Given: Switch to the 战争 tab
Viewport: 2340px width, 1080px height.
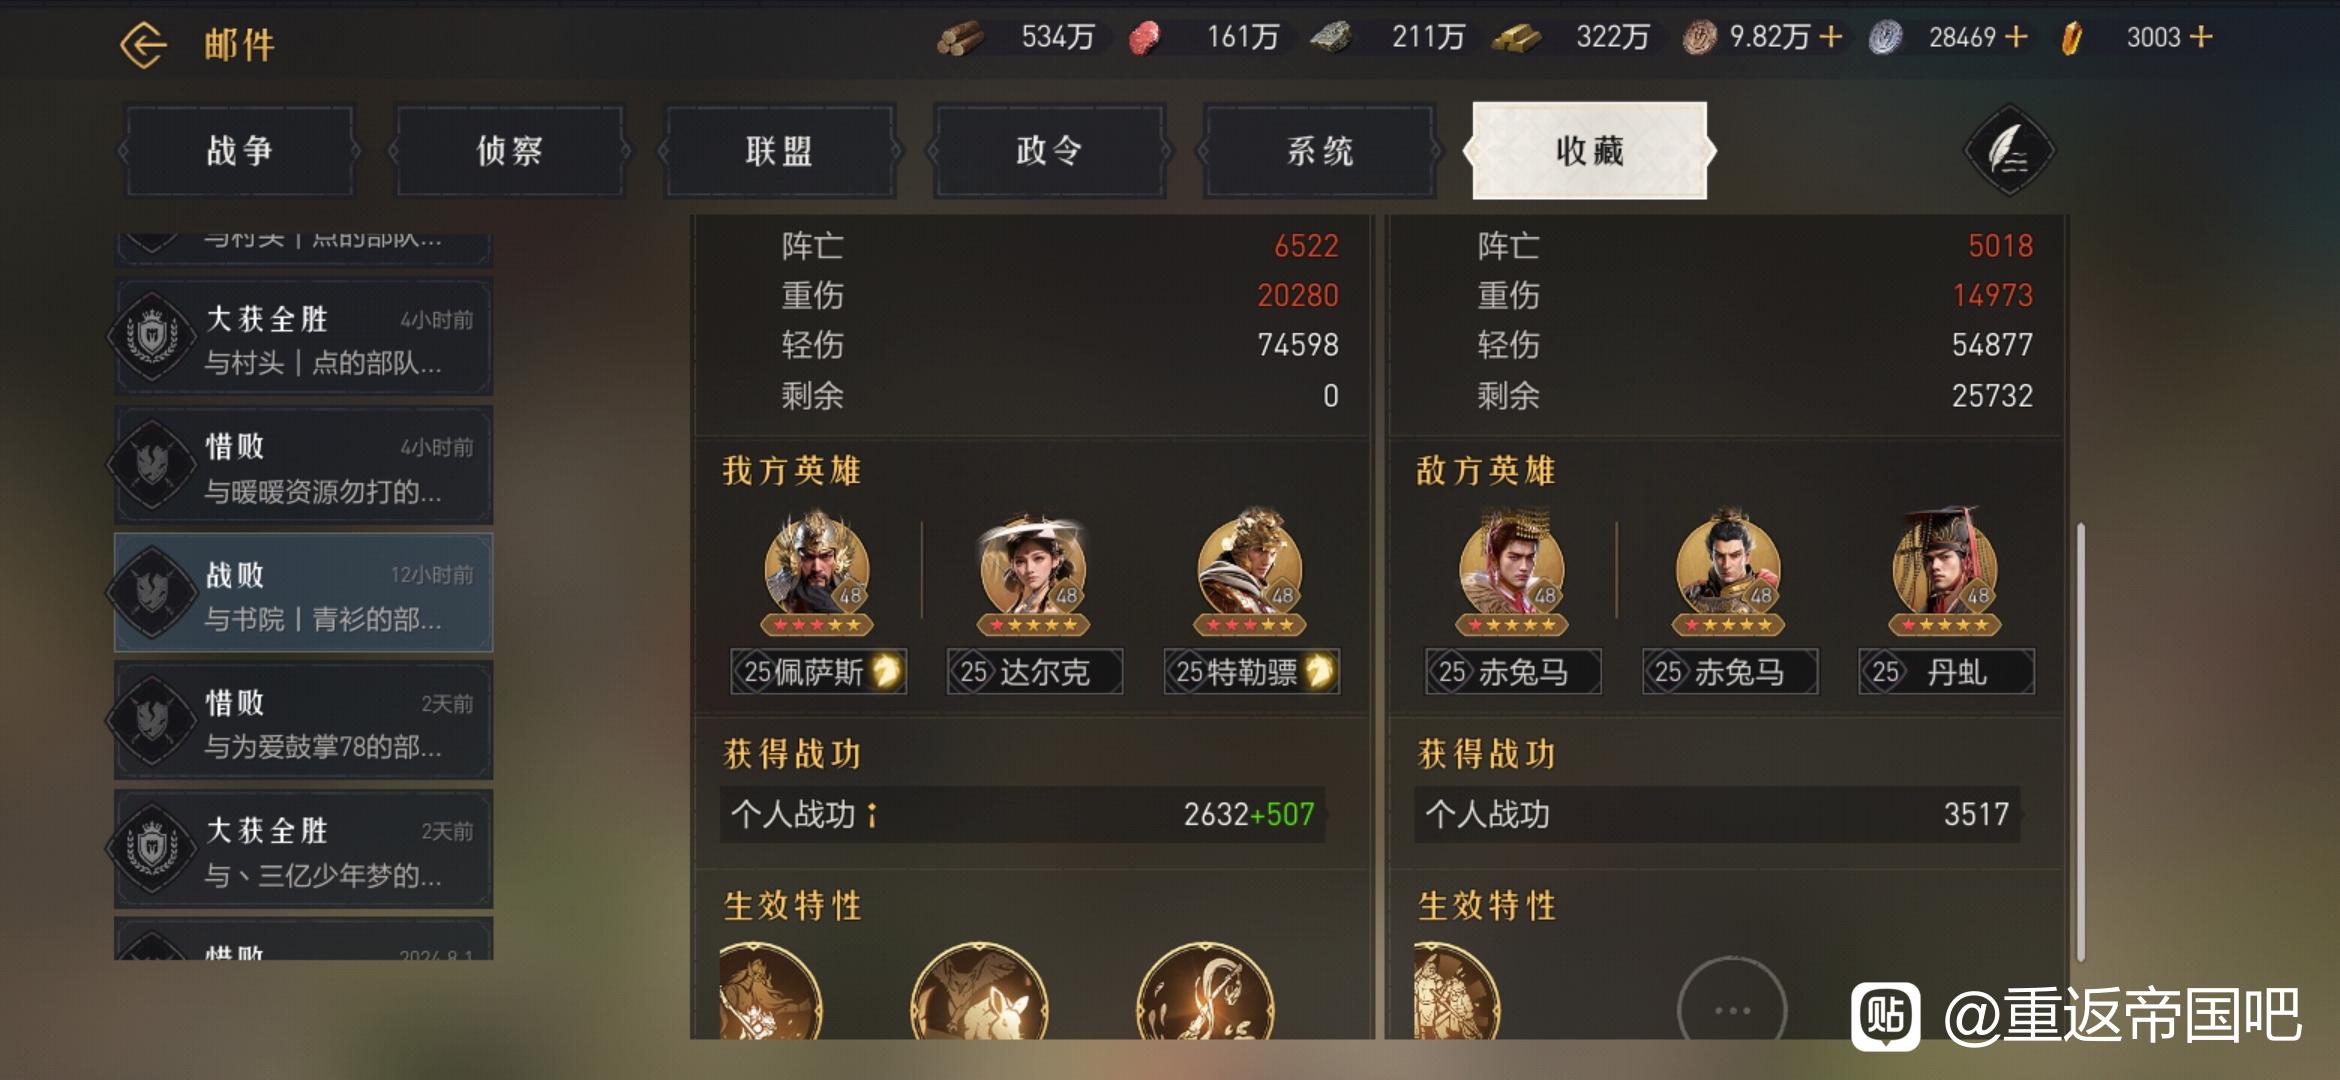Looking at the screenshot, I should pos(240,152).
